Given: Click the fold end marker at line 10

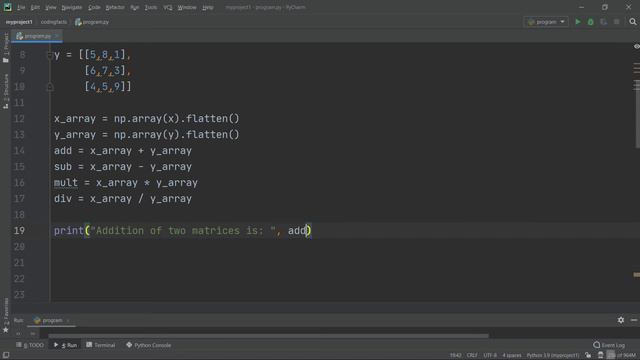Looking at the screenshot, I should coord(50,87).
